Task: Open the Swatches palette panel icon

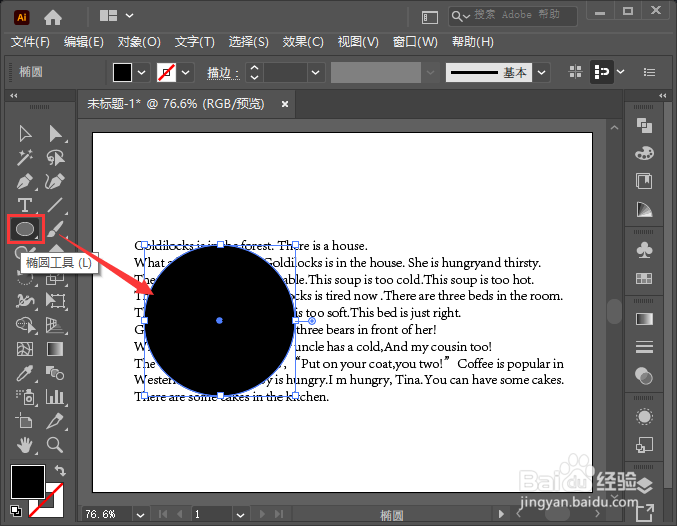Action: tap(644, 153)
